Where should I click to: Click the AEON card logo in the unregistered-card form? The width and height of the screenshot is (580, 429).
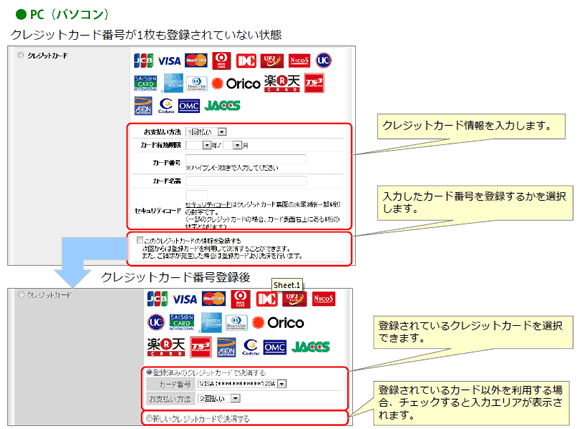143,106
